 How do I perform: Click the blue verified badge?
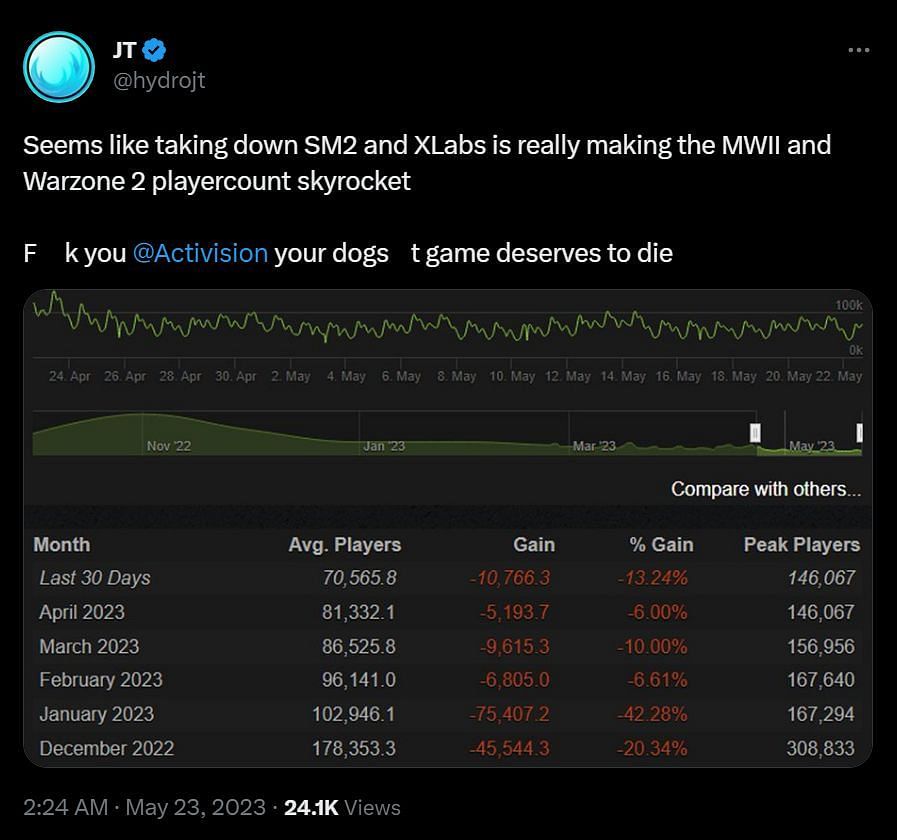[154, 50]
